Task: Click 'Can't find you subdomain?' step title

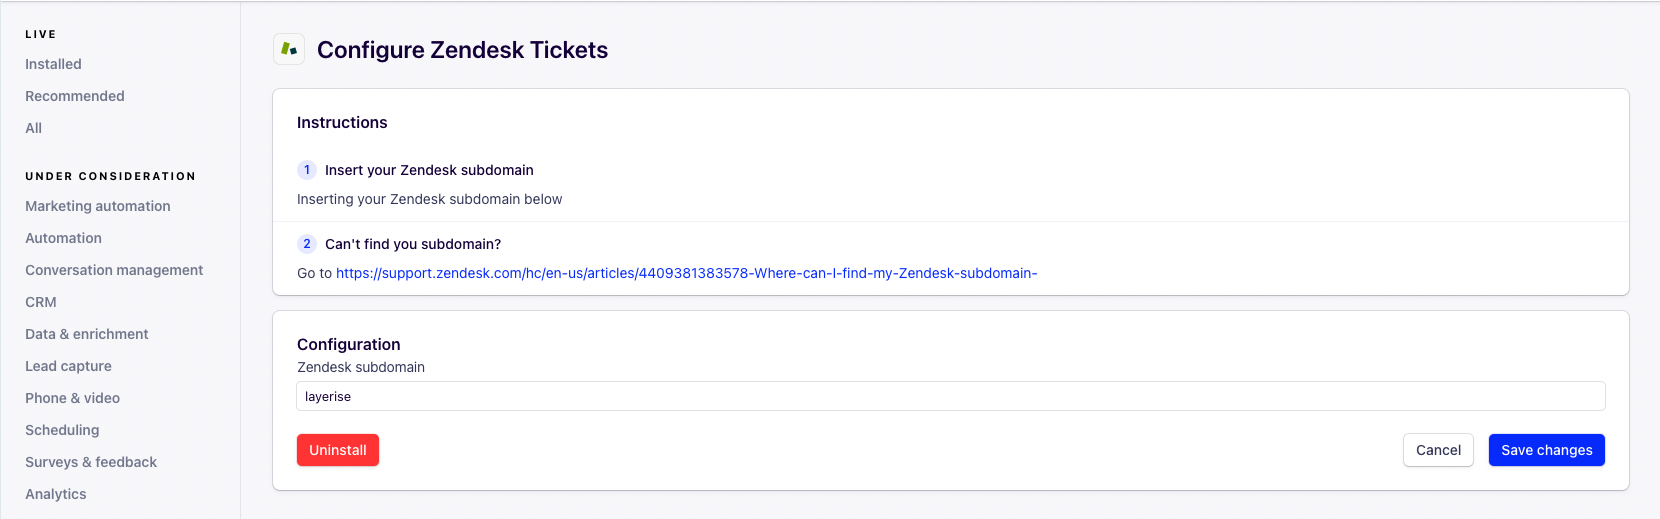Action: click(413, 244)
